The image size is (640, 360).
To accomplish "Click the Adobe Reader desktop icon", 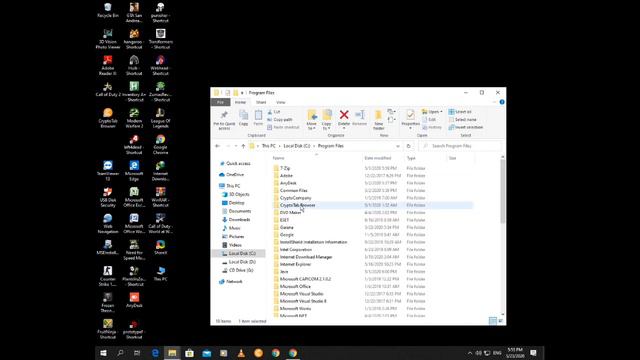I will click(108, 65).
